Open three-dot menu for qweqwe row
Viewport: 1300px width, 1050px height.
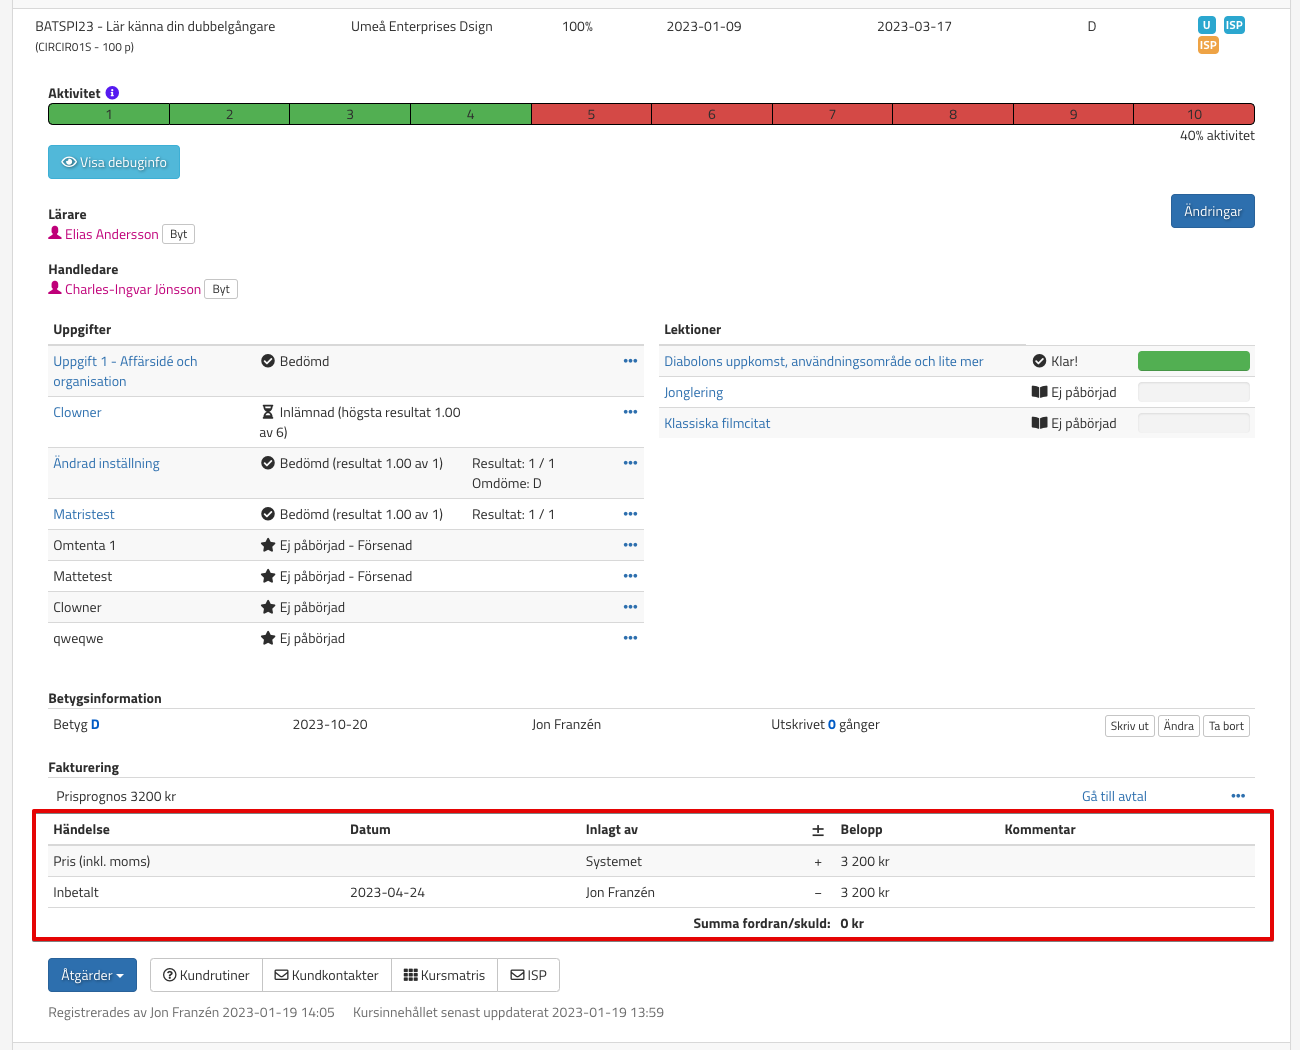630,638
